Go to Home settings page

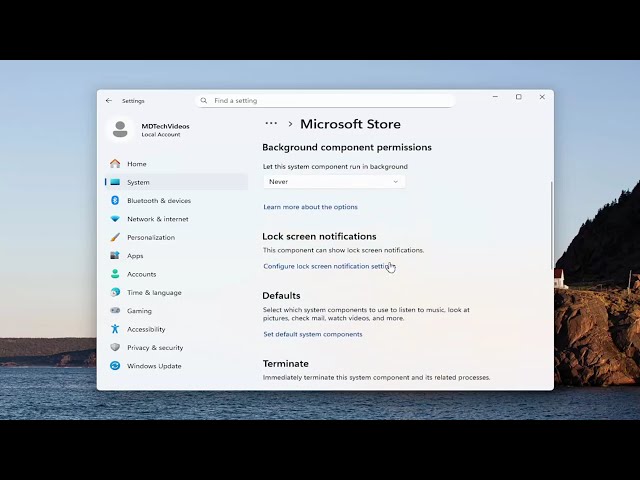coord(176,164)
